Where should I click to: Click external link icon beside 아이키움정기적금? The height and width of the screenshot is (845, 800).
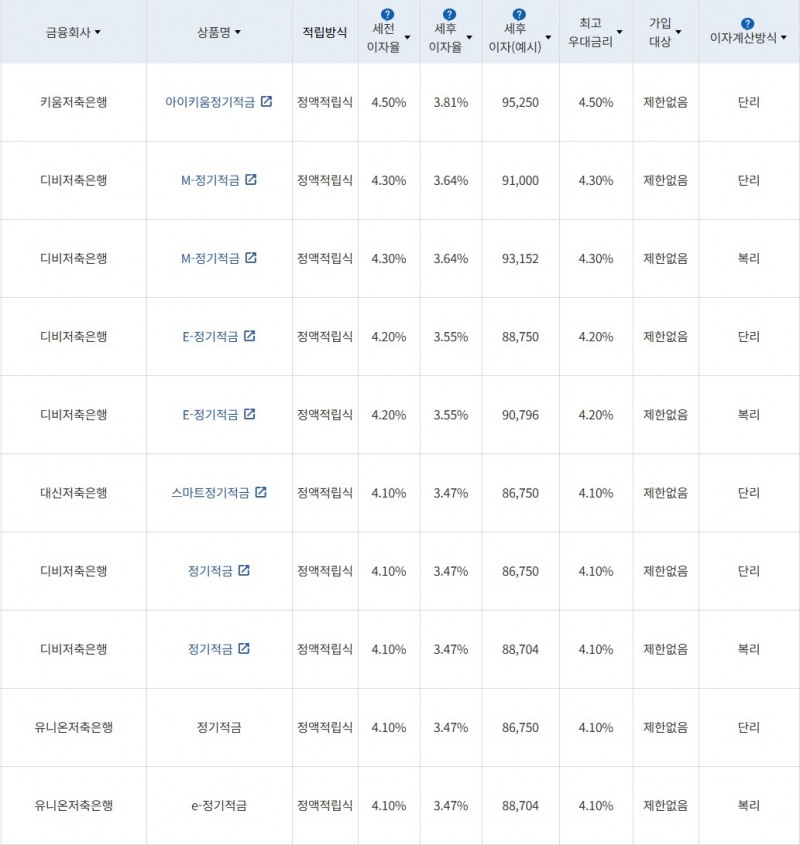pyautogui.click(x=266, y=102)
